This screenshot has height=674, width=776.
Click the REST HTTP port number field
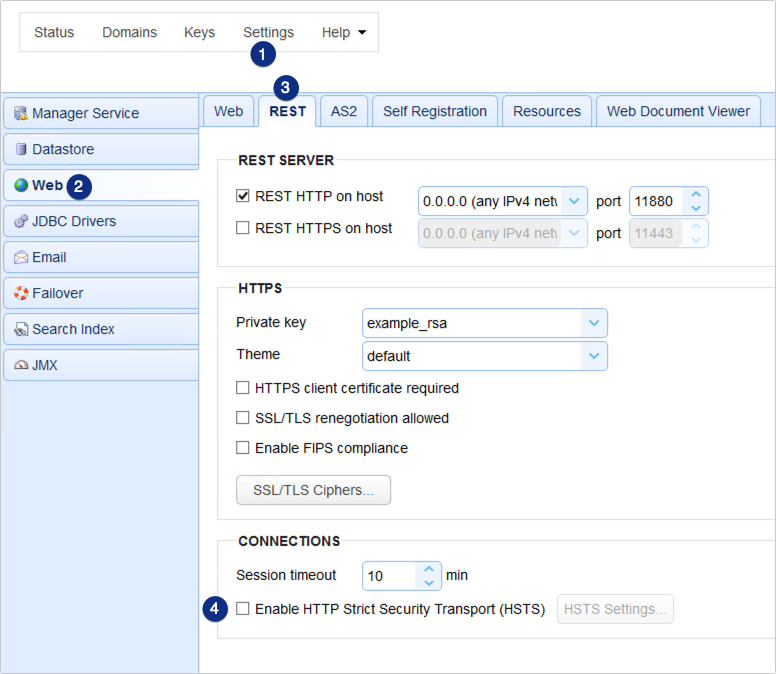coord(655,202)
